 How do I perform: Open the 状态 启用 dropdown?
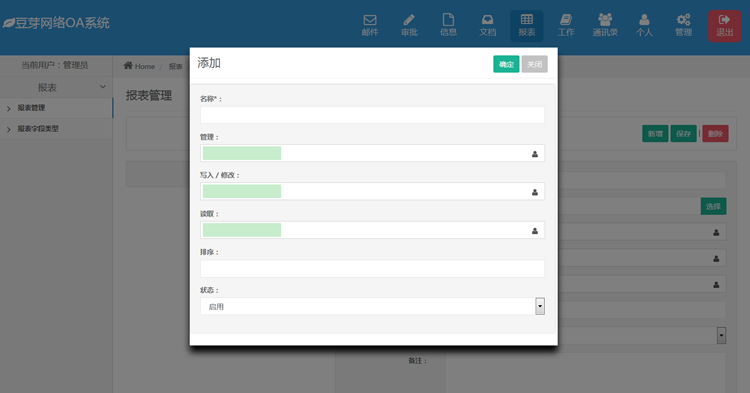point(372,306)
